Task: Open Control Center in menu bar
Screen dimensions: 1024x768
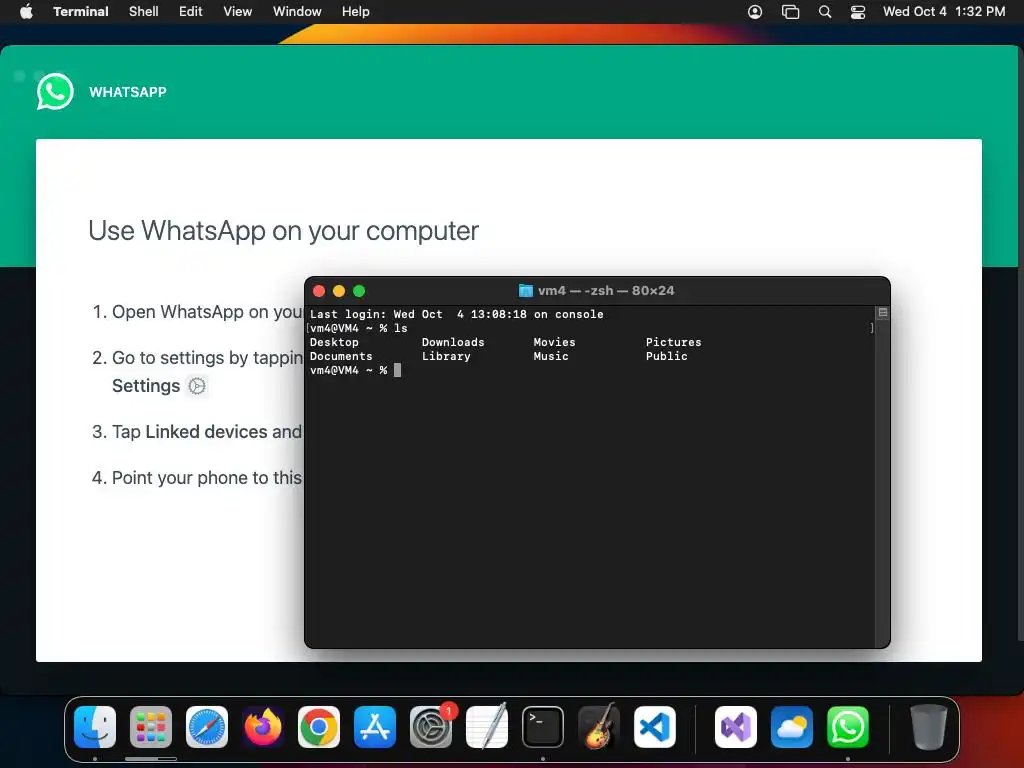Action: 857,12
